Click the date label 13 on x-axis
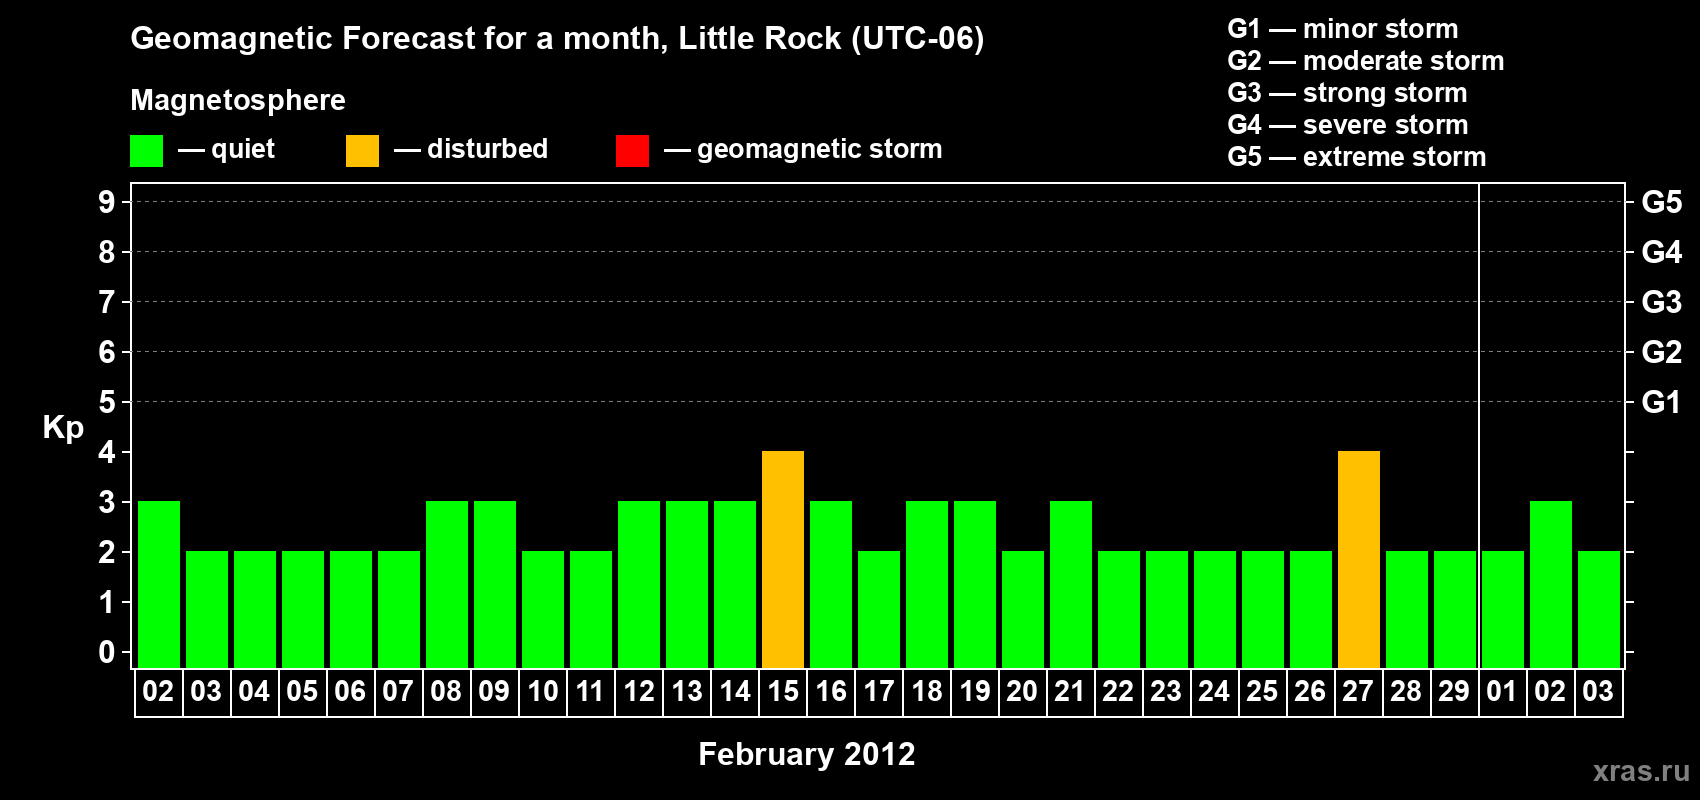The height and width of the screenshot is (800, 1700). point(687,691)
